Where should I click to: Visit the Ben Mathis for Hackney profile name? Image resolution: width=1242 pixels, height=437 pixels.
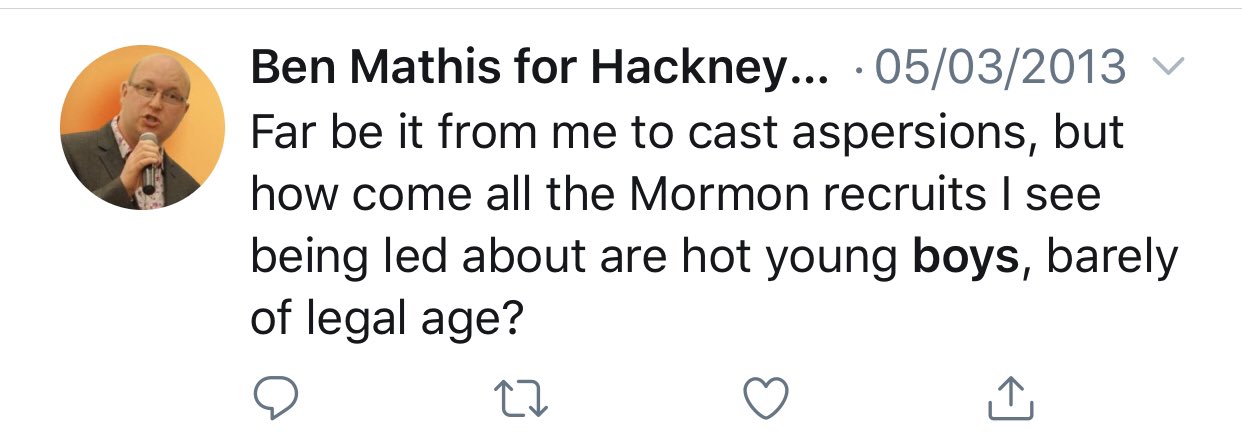point(539,68)
